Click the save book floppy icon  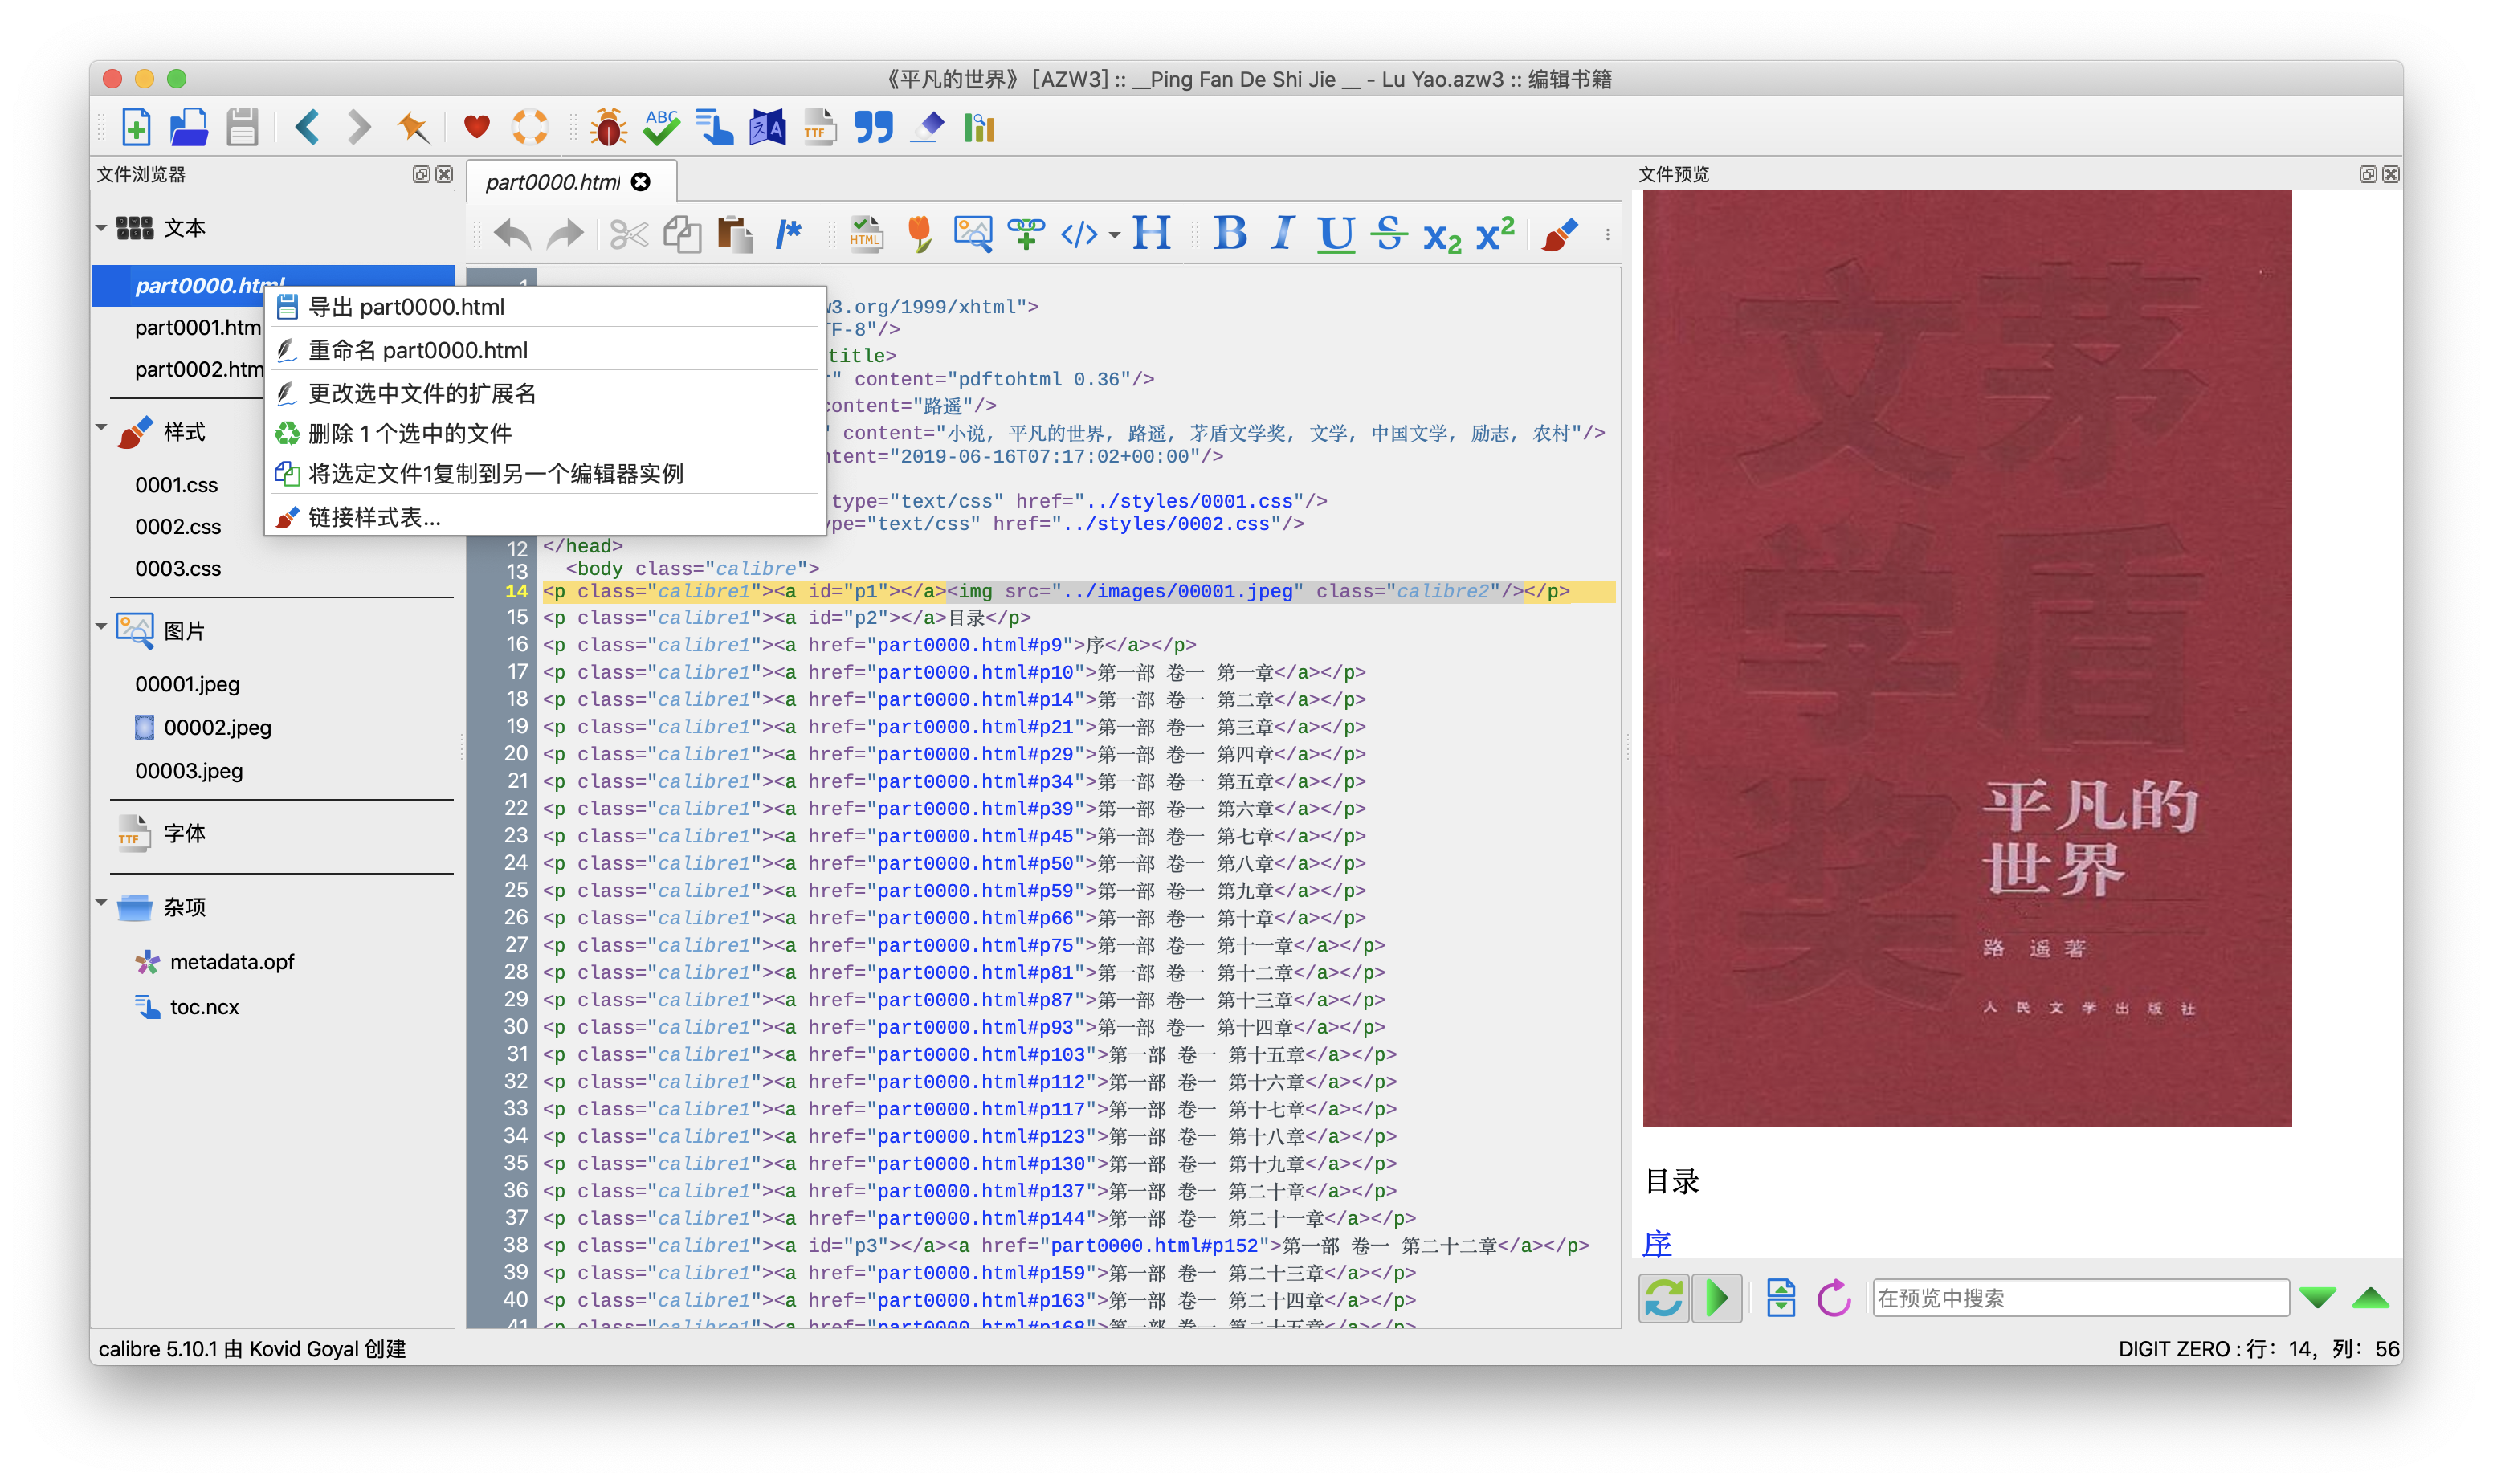click(x=242, y=127)
